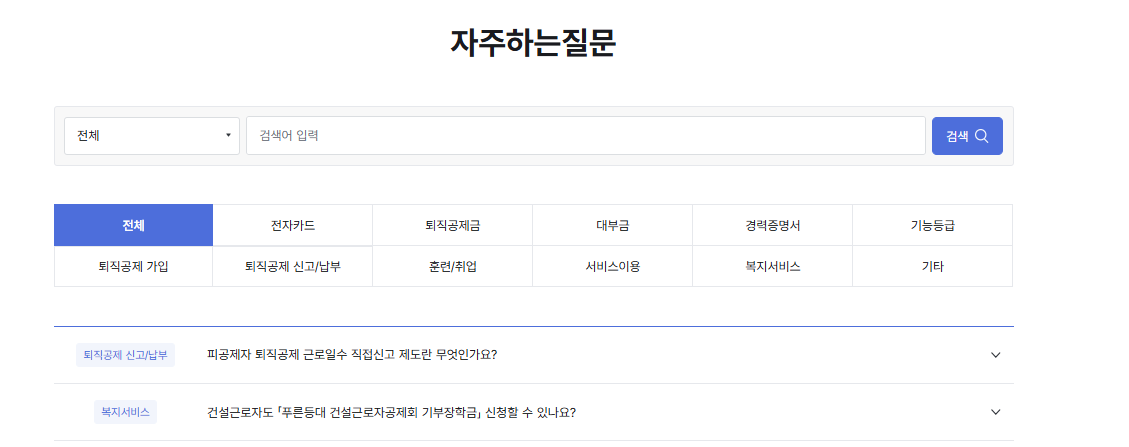This screenshot has height=447, width=1129.
Task: Switch to the 복지서비스 tab
Action: click(x=773, y=266)
